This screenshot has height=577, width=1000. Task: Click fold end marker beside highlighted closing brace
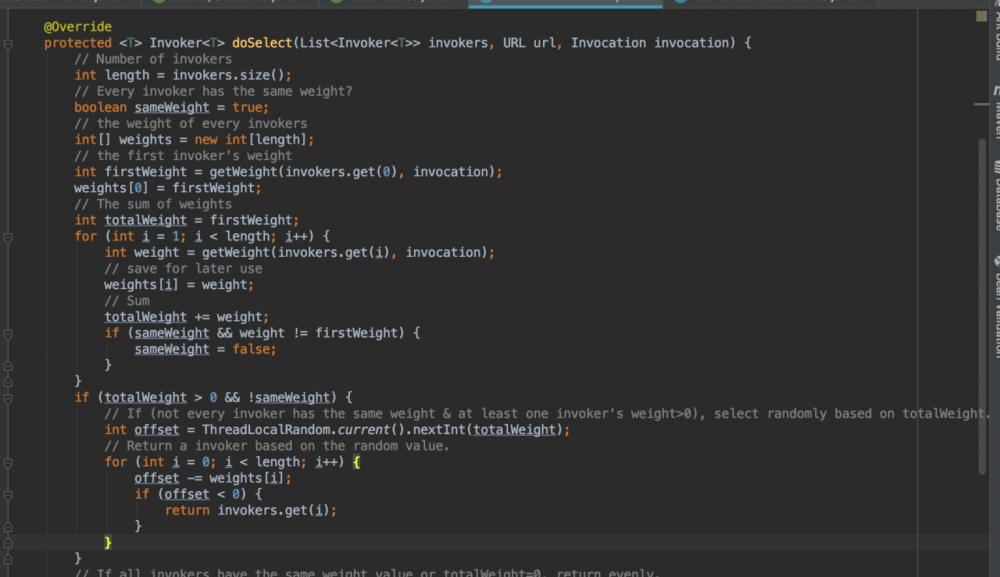8,543
